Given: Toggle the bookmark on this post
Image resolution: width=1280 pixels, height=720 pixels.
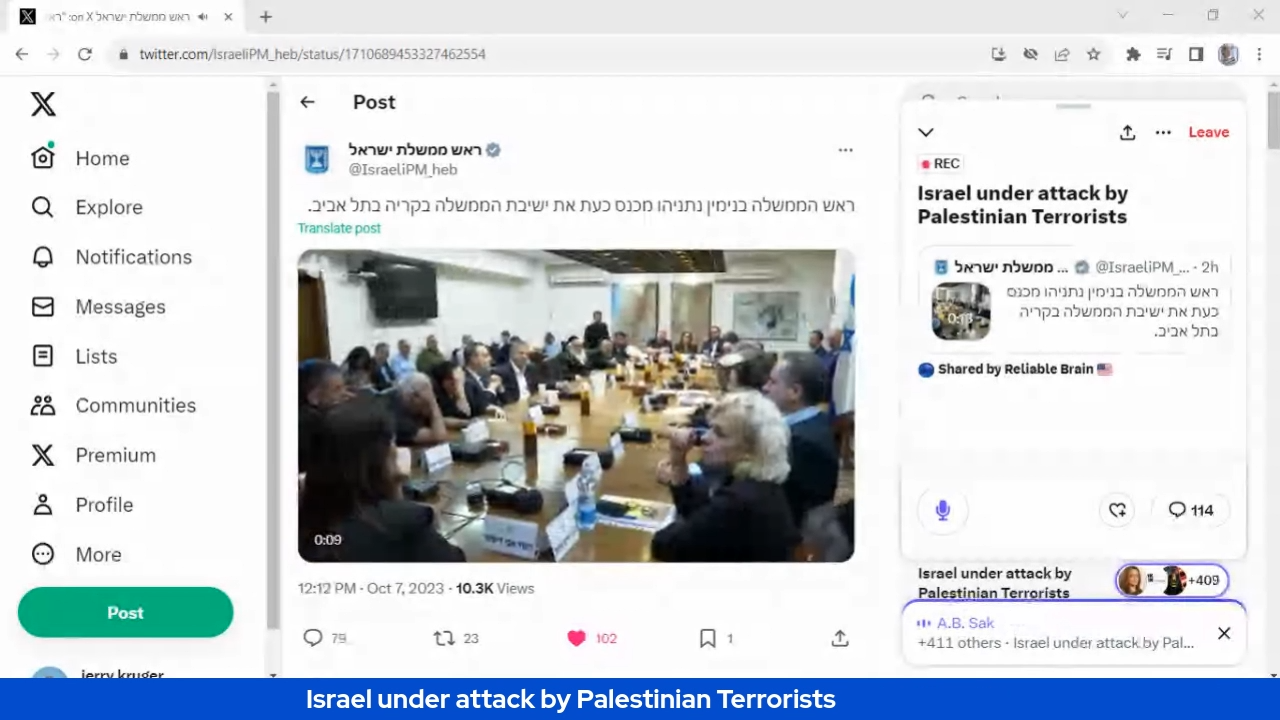Looking at the screenshot, I should click(707, 638).
